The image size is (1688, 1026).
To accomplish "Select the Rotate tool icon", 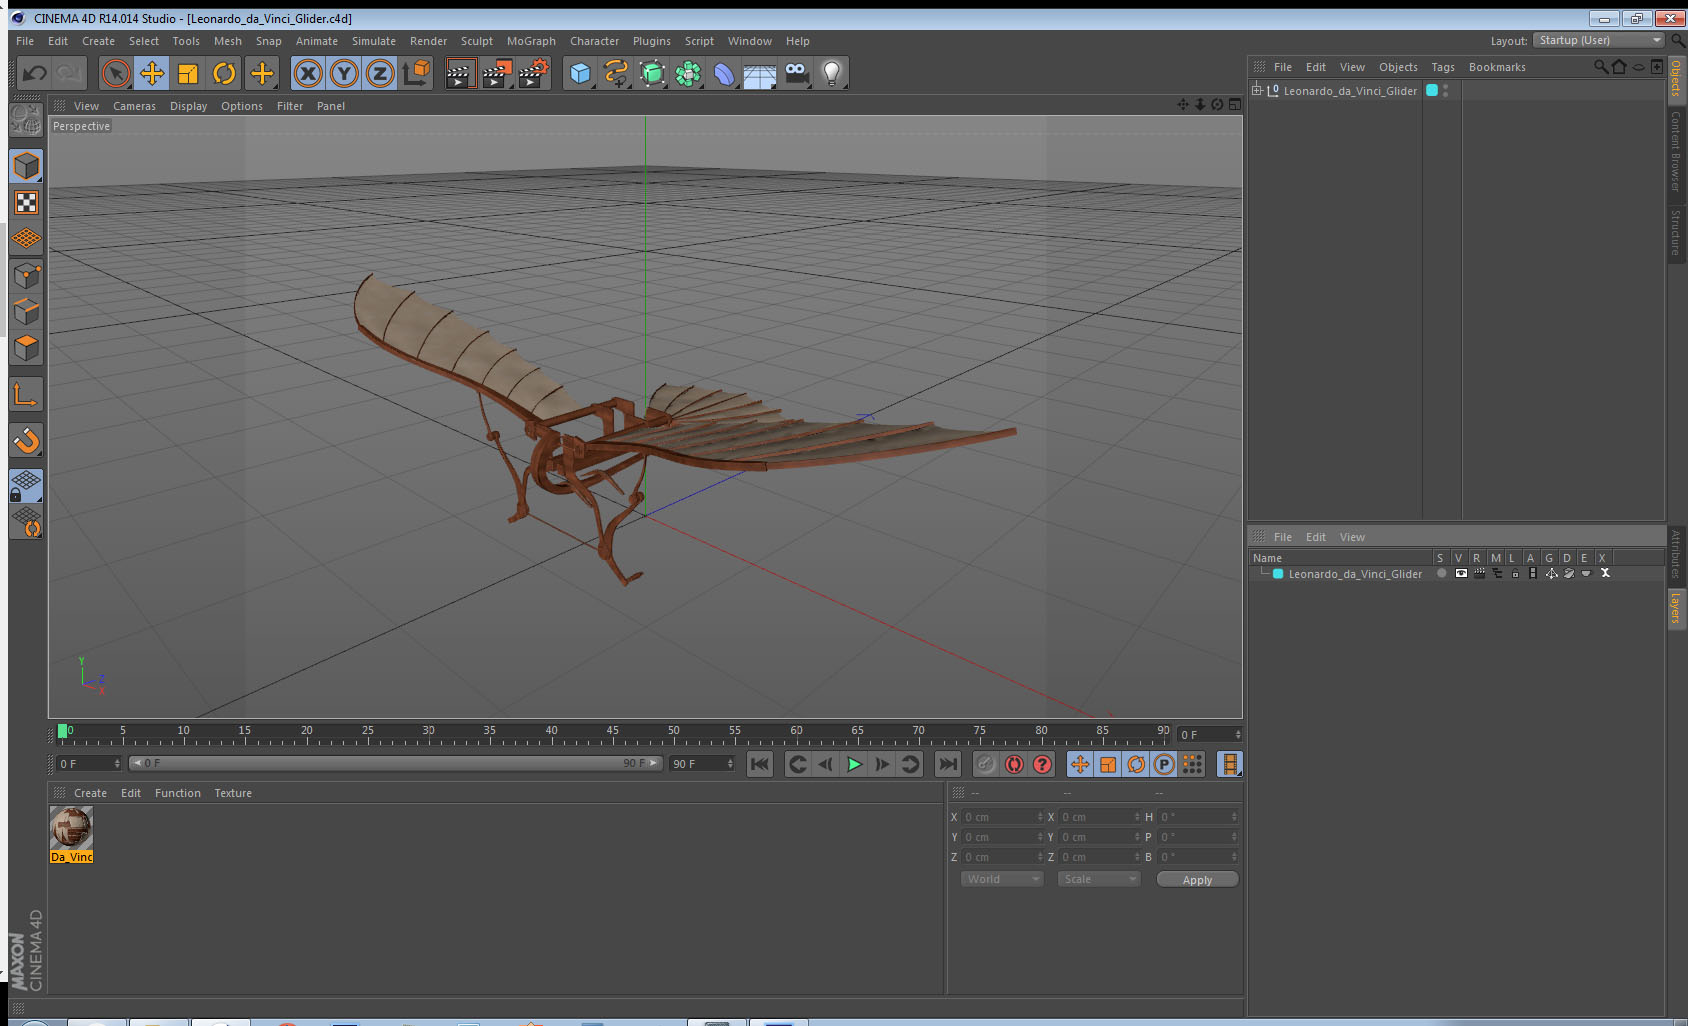I will tap(224, 73).
